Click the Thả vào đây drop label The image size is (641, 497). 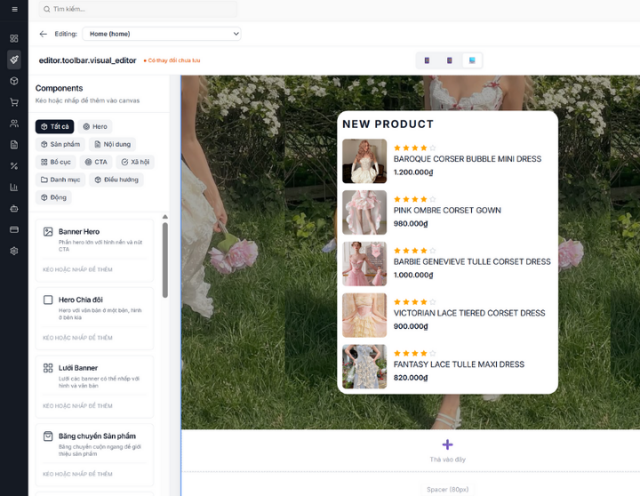tap(448, 460)
